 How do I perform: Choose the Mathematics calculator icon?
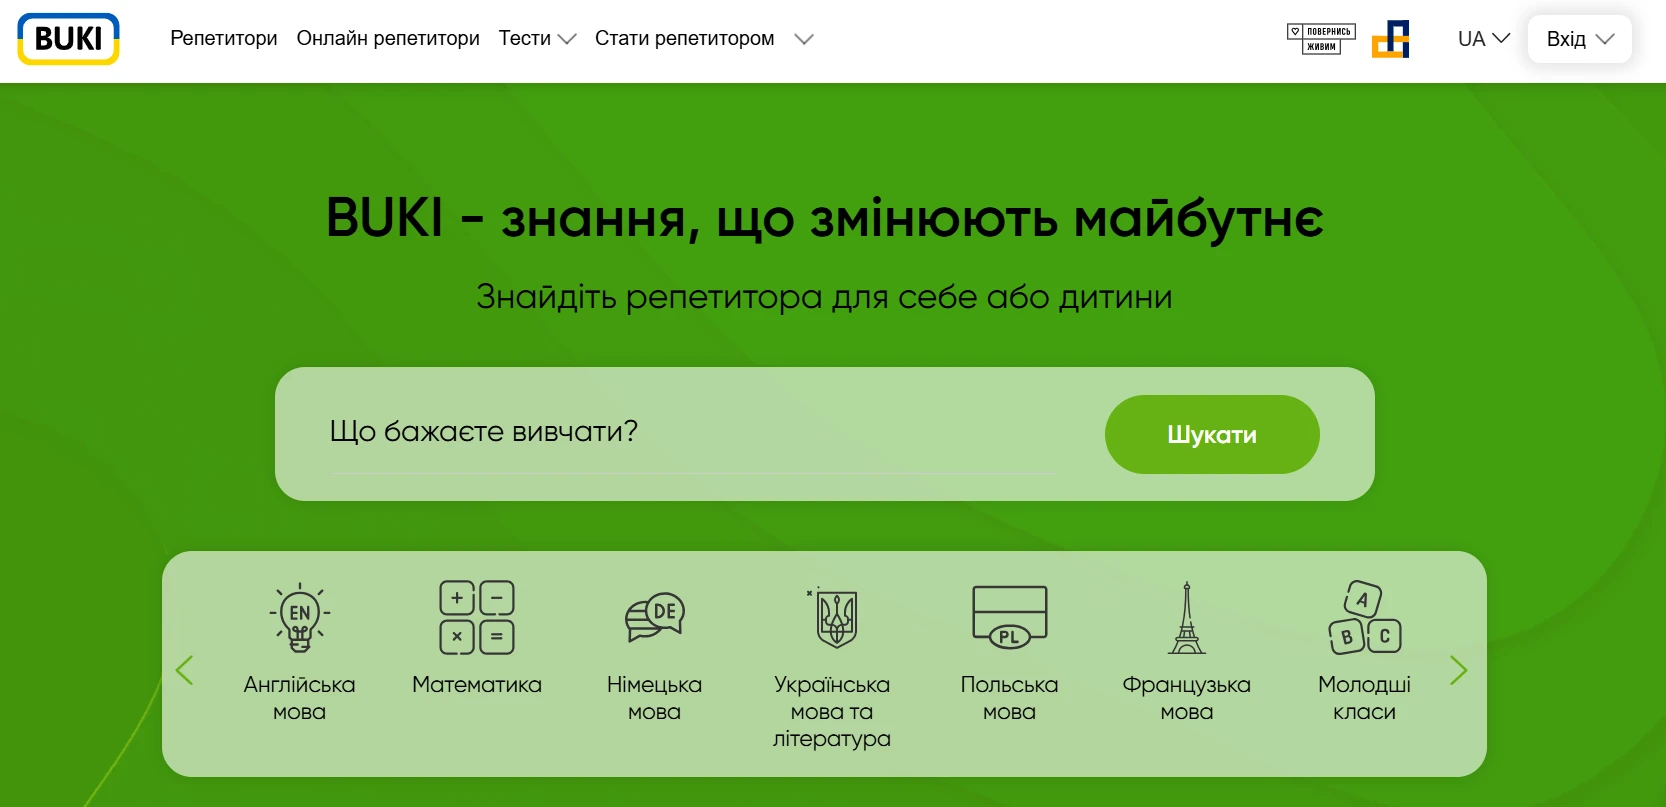pyautogui.click(x=477, y=618)
